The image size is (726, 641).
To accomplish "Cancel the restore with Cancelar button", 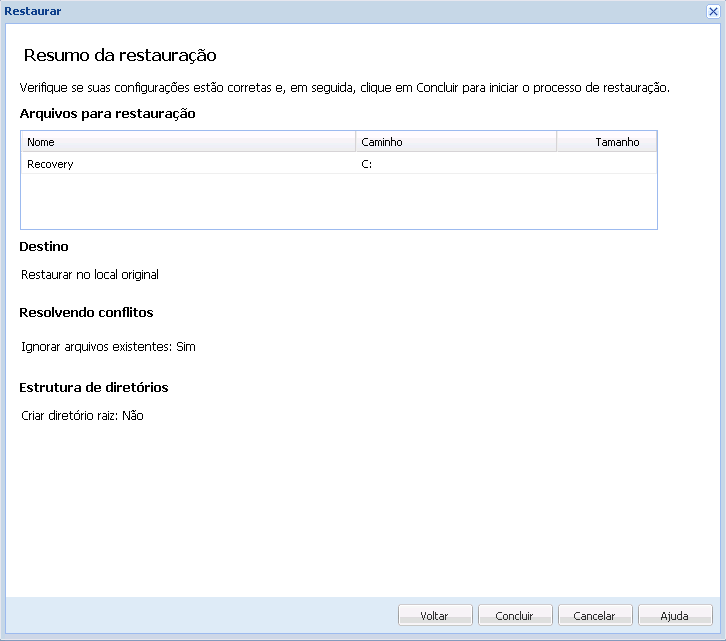I will (595, 616).
